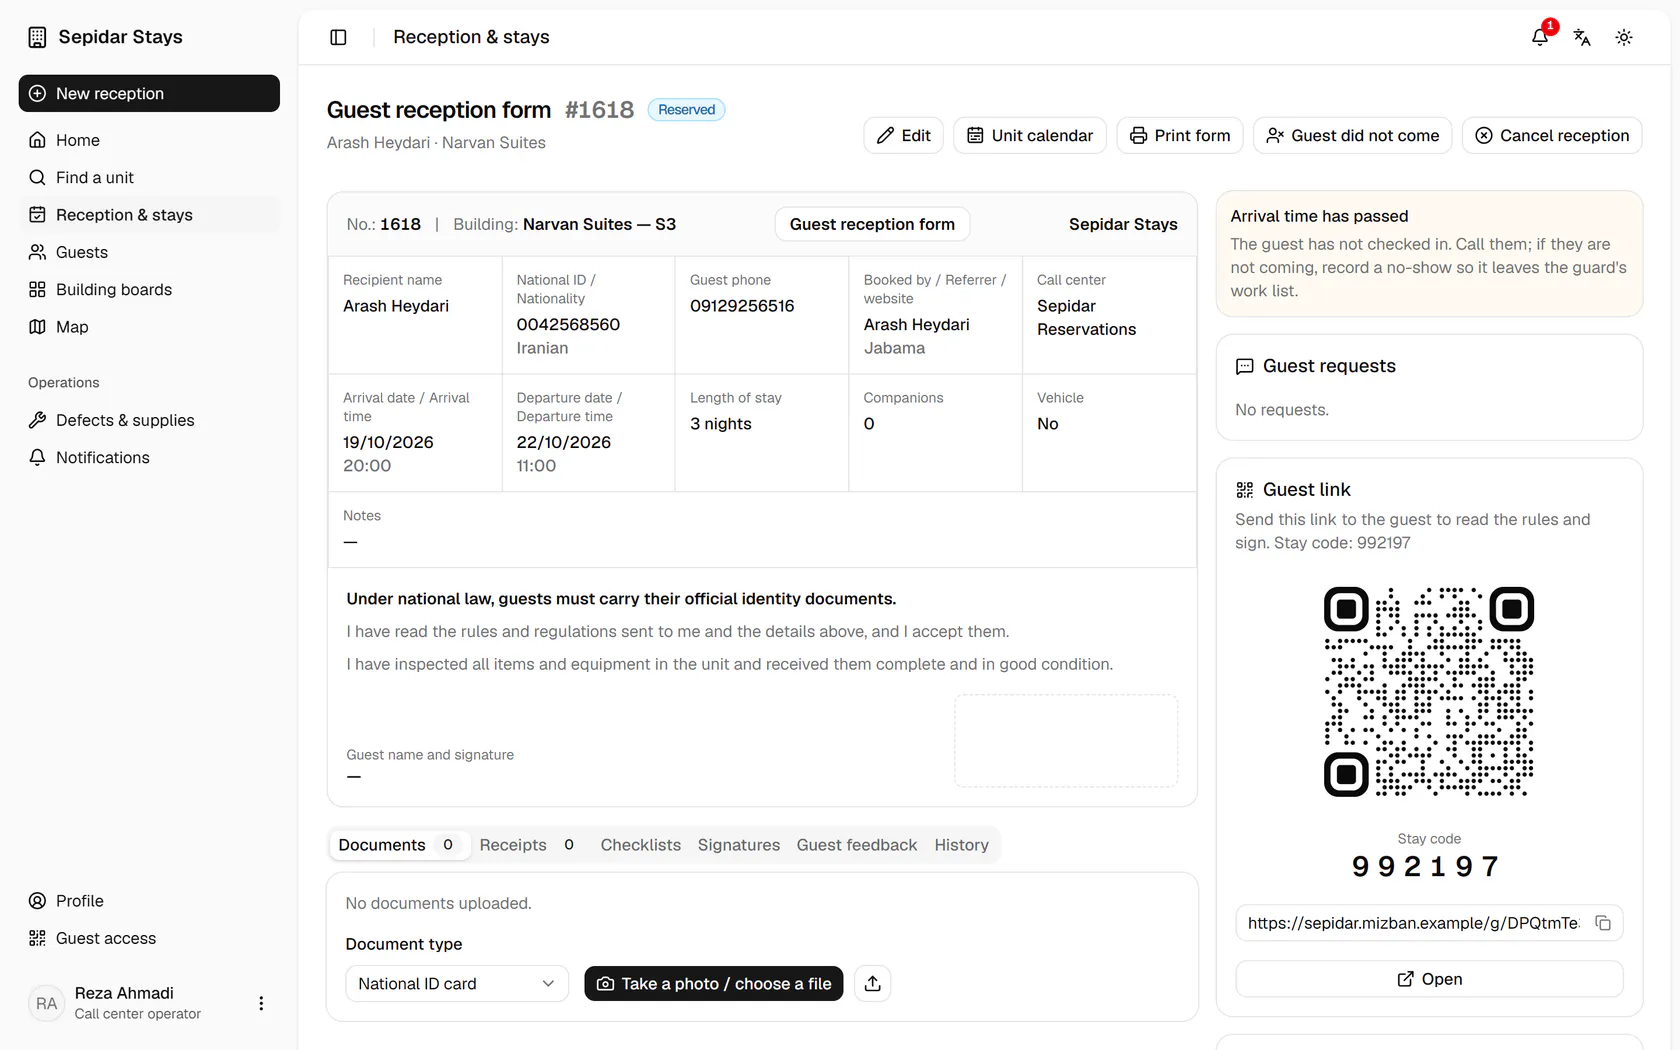Click the RA user avatar
This screenshot has height=1050, width=1680.
(47, 1003)
